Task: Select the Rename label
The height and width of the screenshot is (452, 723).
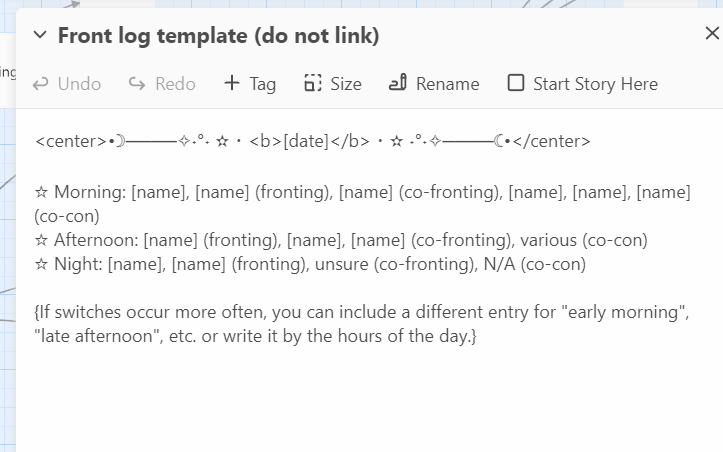Action: [447, 84]
